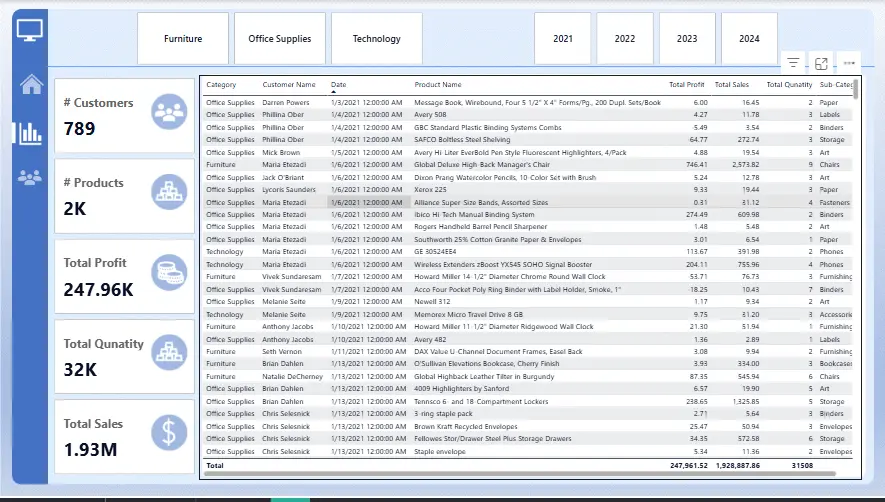
Task: Click the # Customers 789 card
Action: click(125, 115)
